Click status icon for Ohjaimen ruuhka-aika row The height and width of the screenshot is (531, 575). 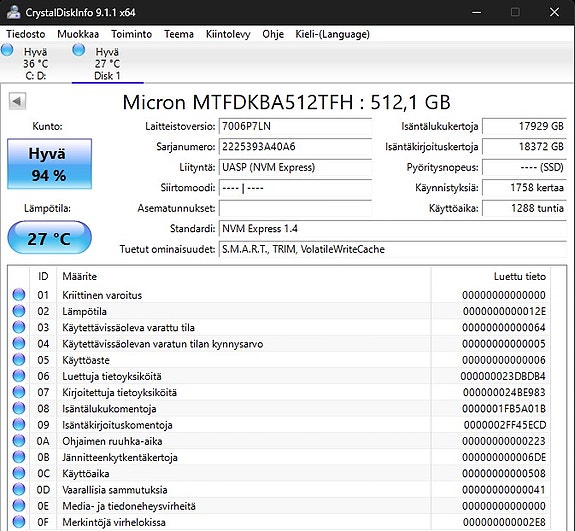(x=19, y=441)
